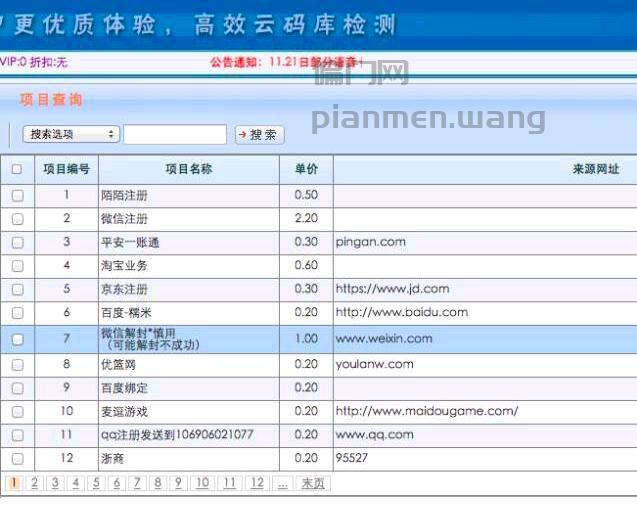Screen dimensions: 637x505
Task: Check the highlighted 微信解封 row checkbox
Action: coord(17,339)
